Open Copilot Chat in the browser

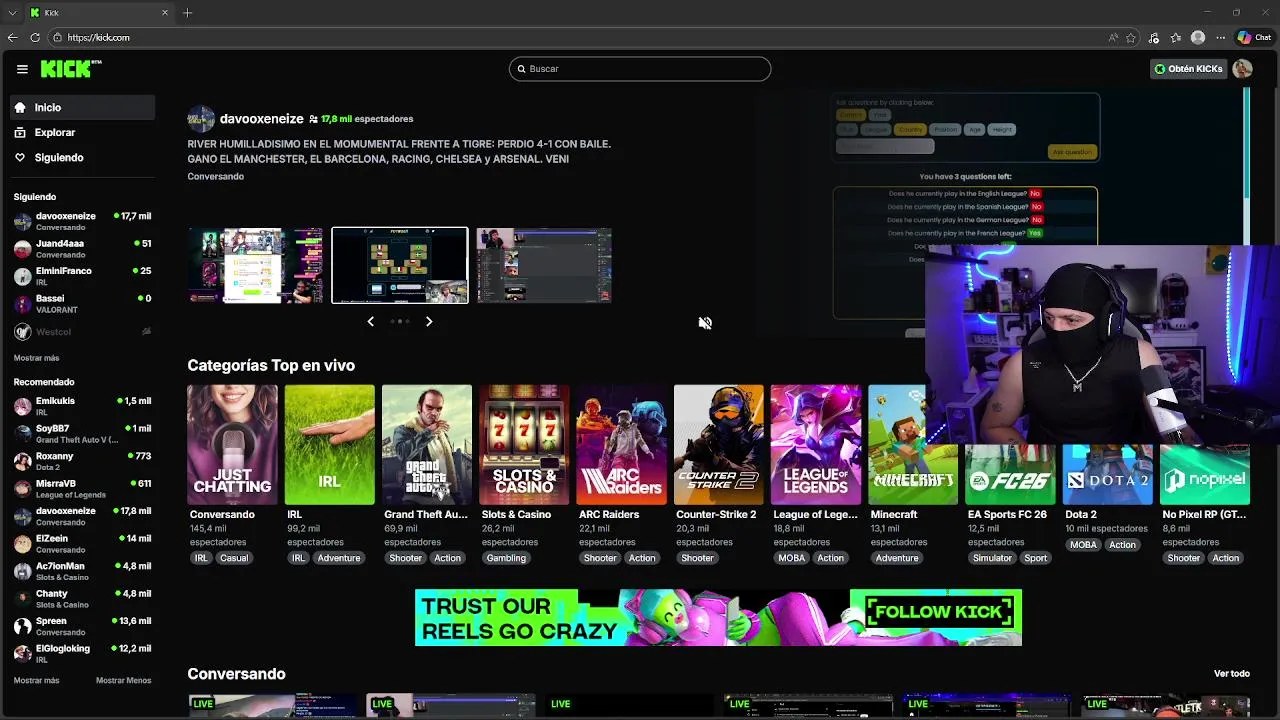tap(1254, 38)
